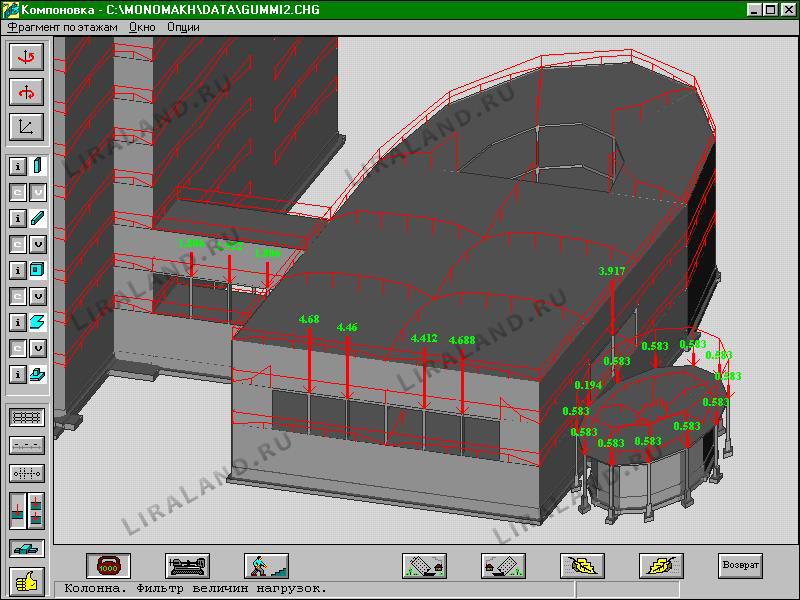
Task: Toggle the floor slab element display icon
Action: click(x=37, y=322)
